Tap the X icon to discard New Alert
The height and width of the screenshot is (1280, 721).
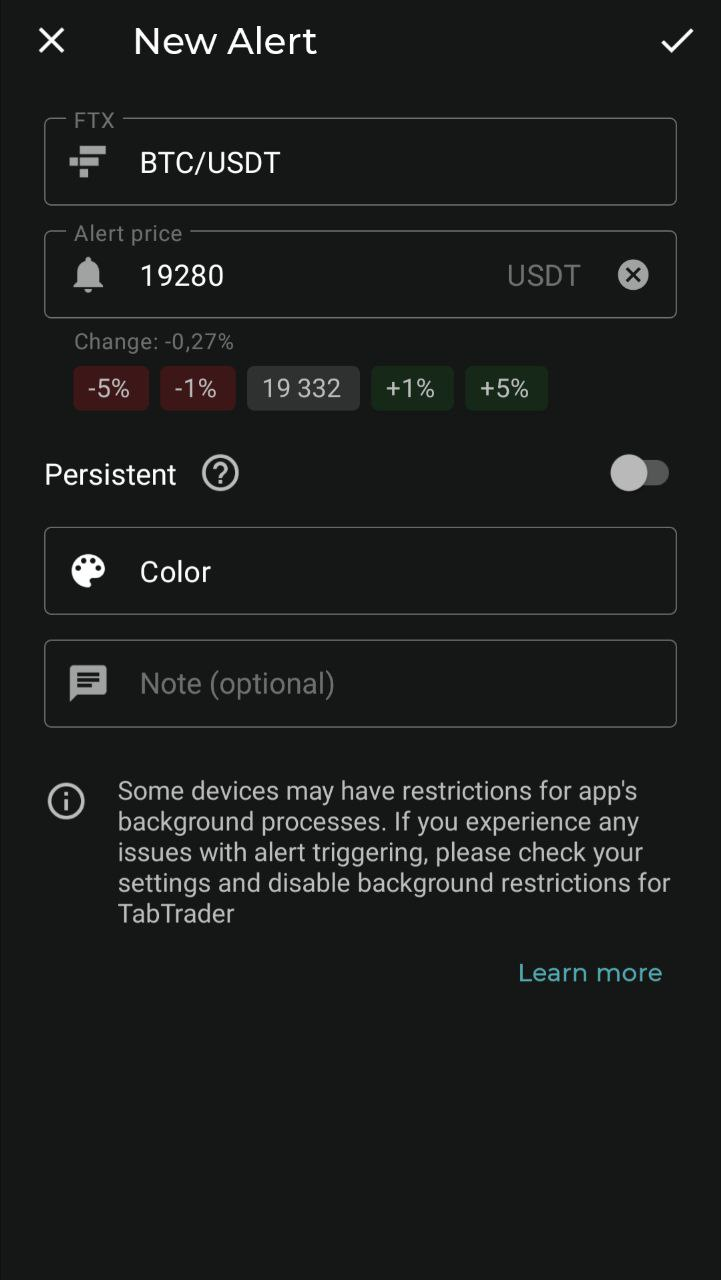51,41
